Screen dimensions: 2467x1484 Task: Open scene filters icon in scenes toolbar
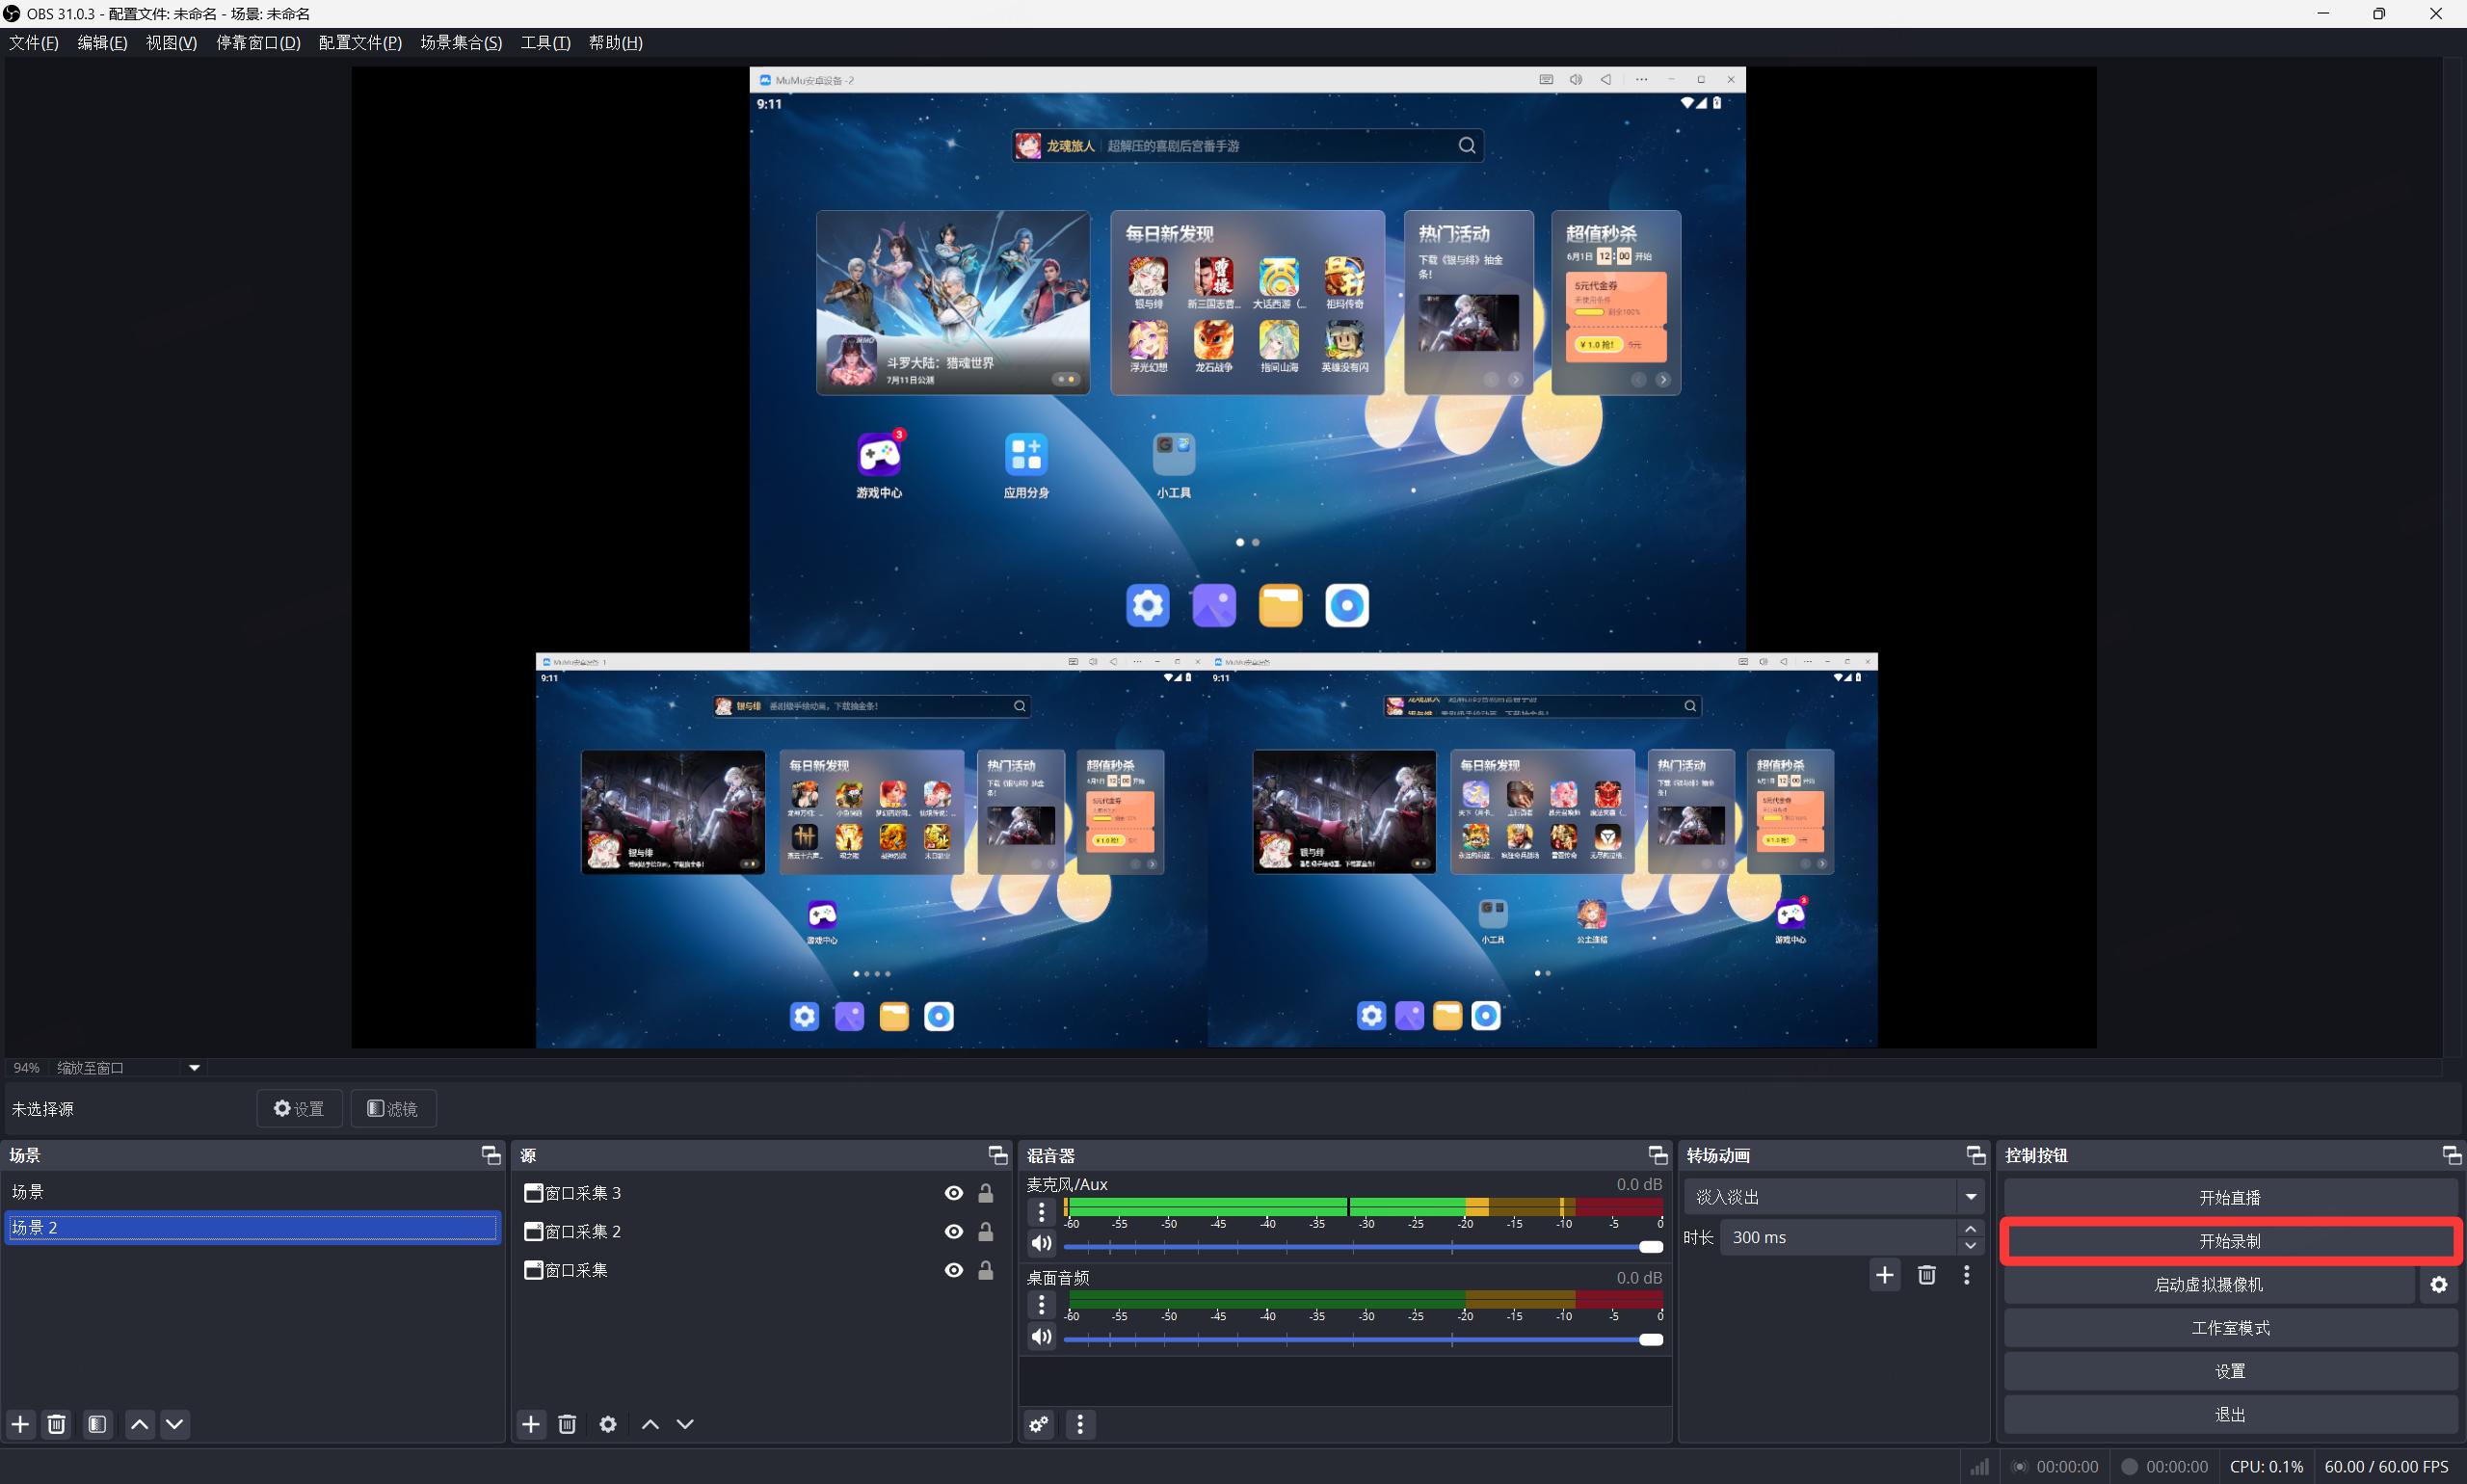(97, 1424)
